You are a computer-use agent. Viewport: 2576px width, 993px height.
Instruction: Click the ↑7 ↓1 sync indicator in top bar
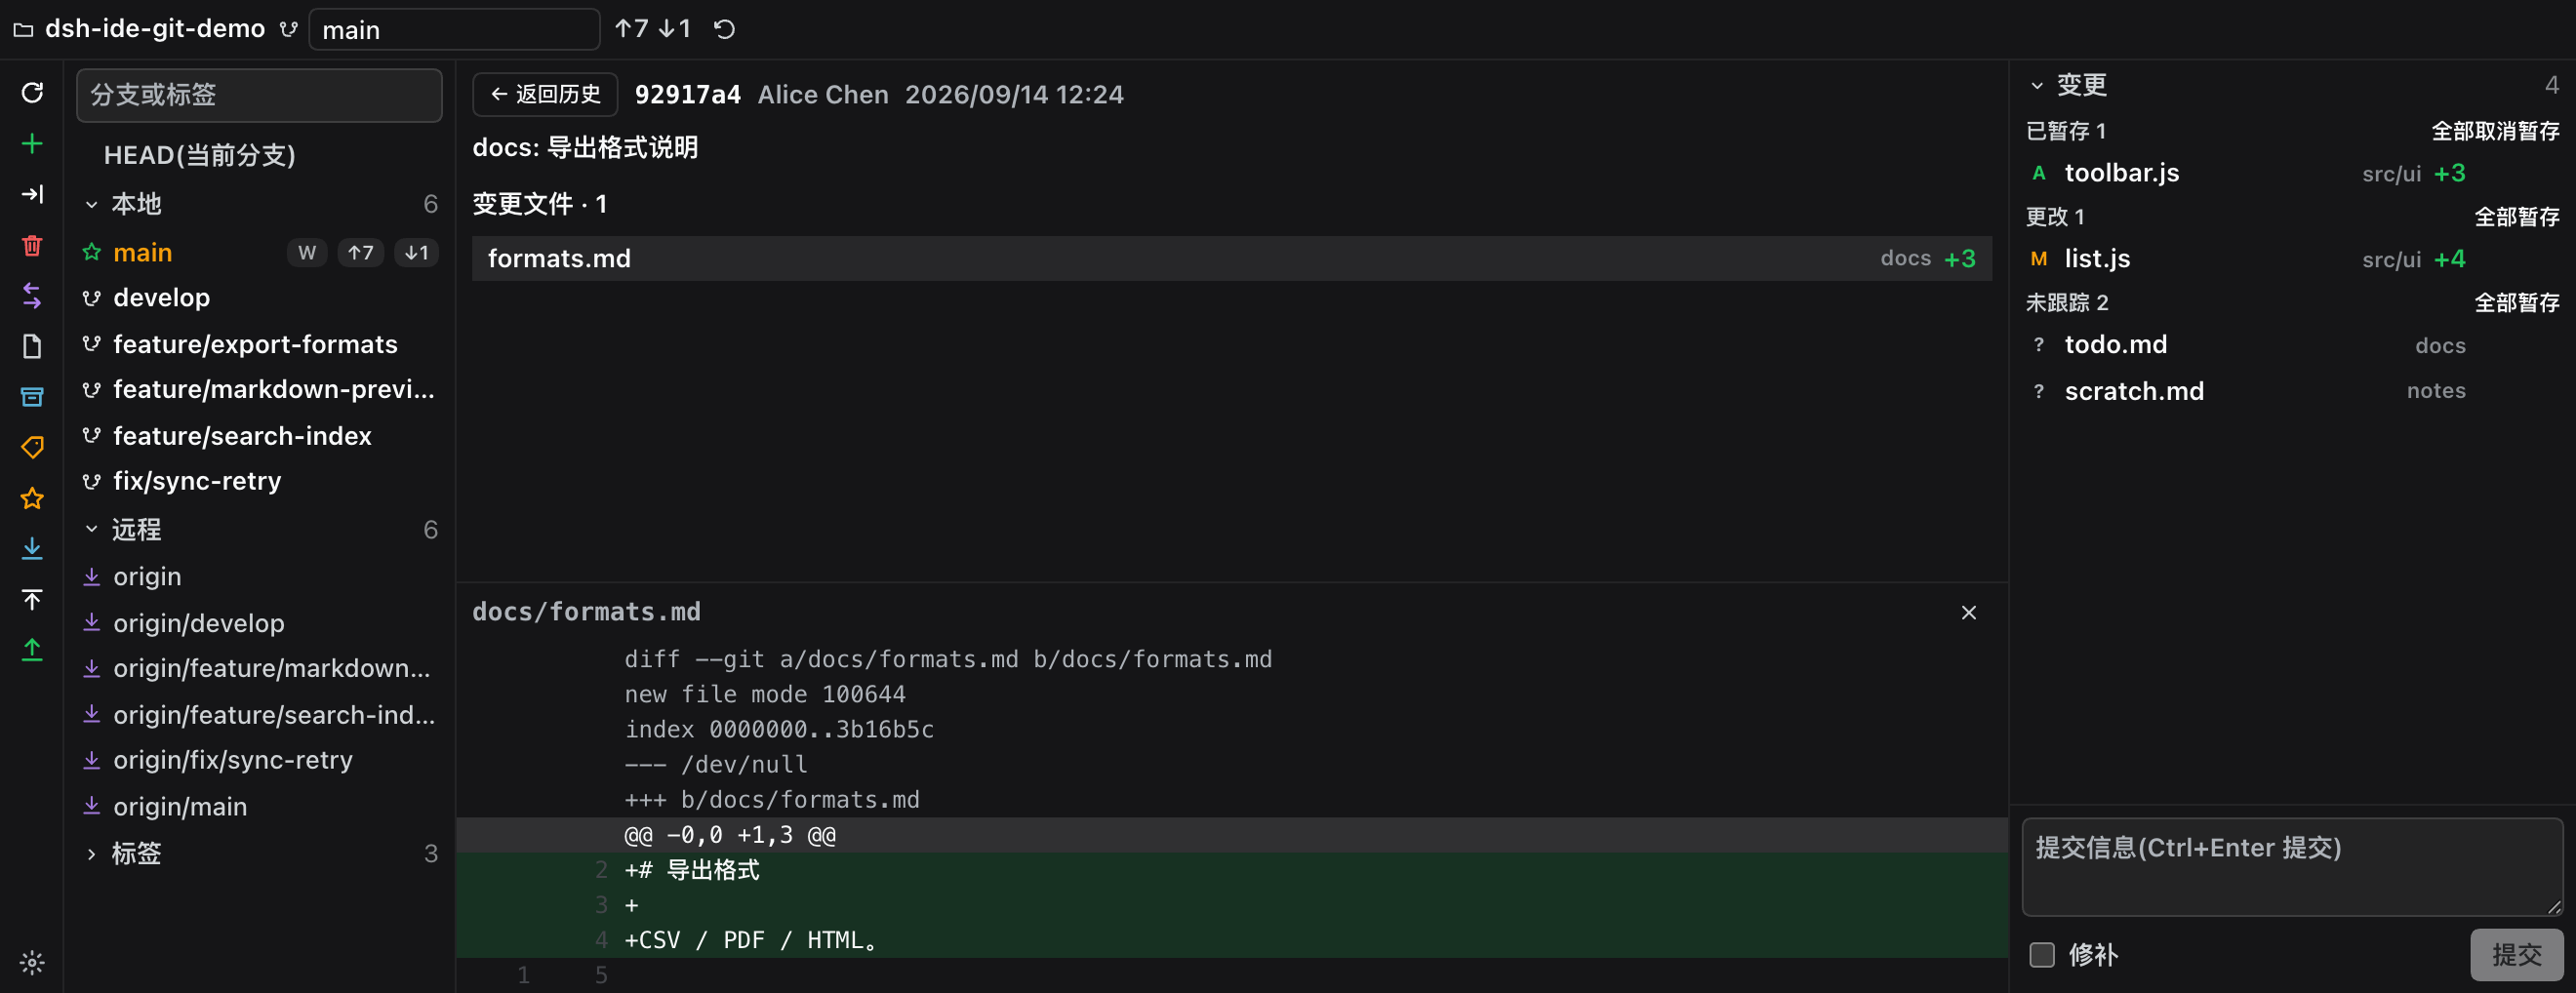653,29
